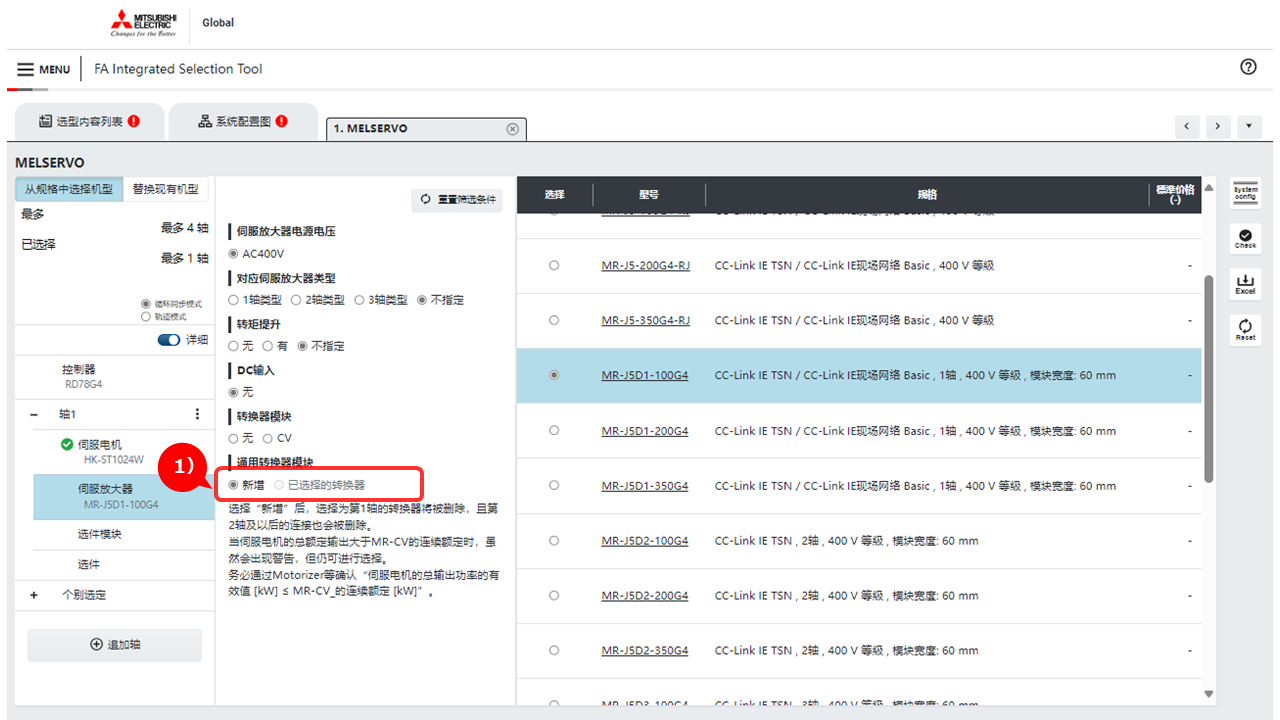This screenshot has width=1280, height=720.
Task: Select 循环同步模式 radio button
Action: pos(146,304)
